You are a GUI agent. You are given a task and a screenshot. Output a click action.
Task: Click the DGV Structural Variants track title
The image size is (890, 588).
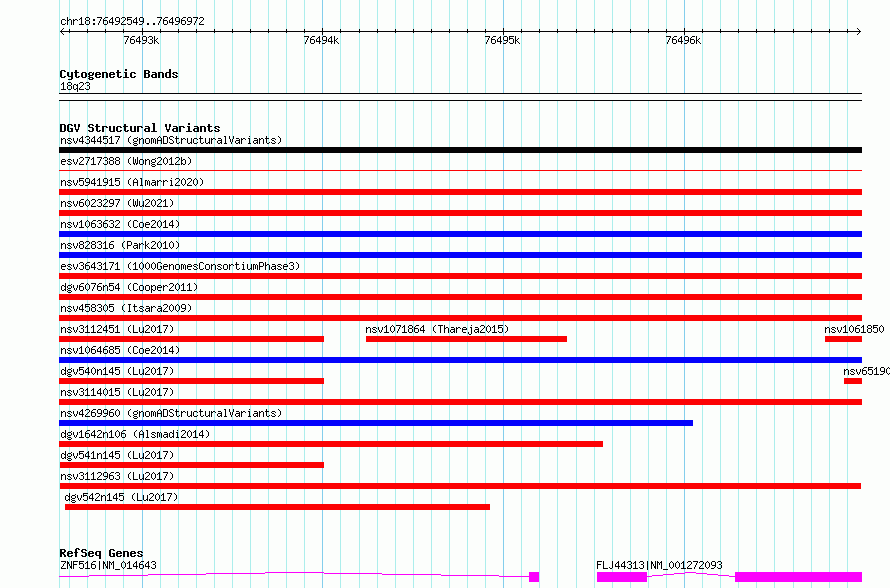coord(140,128)
